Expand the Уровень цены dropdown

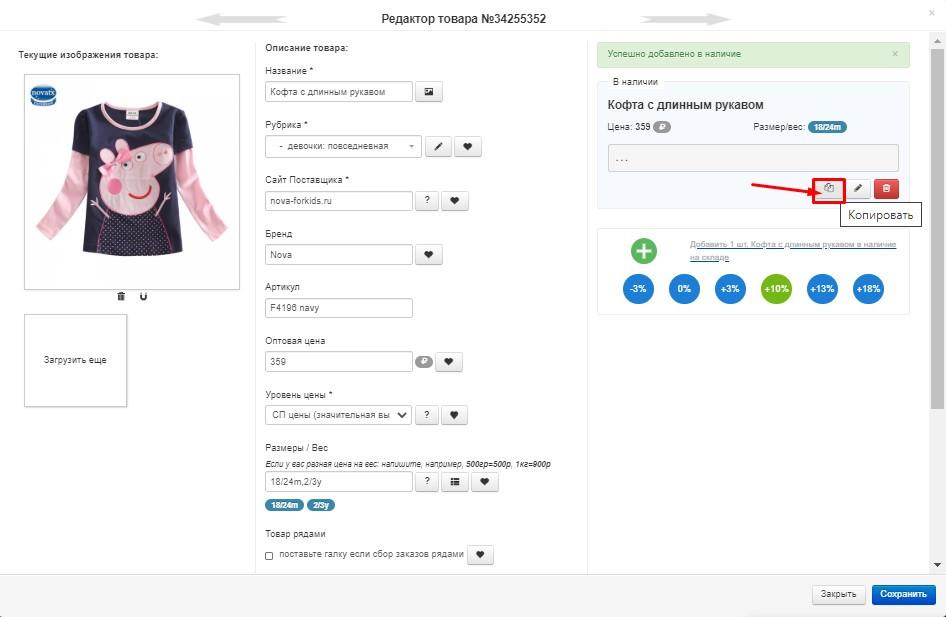338,415
